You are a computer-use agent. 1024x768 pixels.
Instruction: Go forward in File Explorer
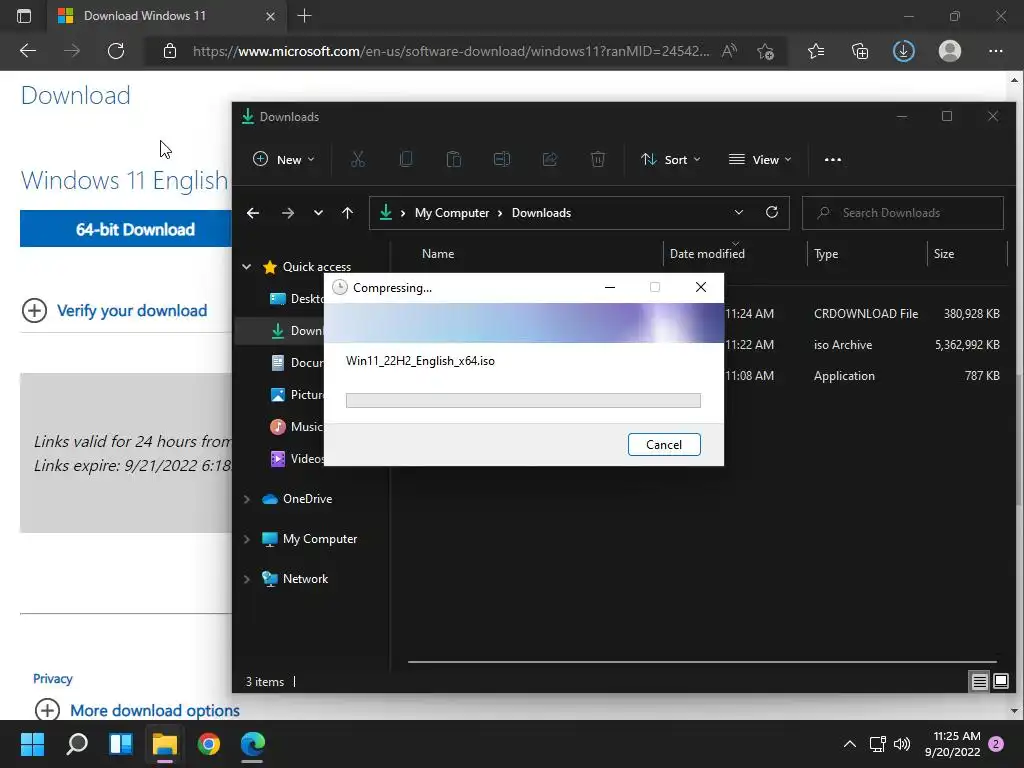point(287,213)
